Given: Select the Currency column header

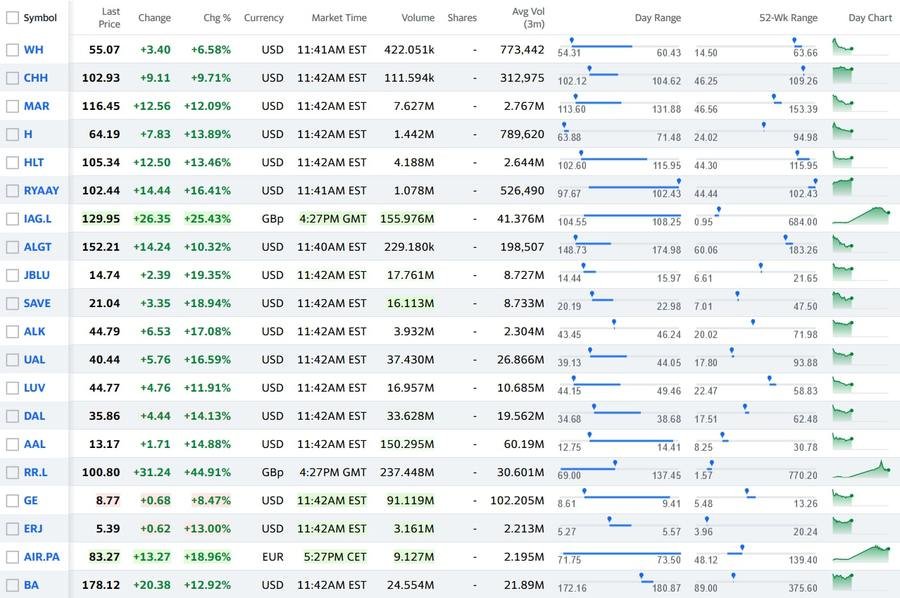Looking at the screenshot, I should coord(263,18).
